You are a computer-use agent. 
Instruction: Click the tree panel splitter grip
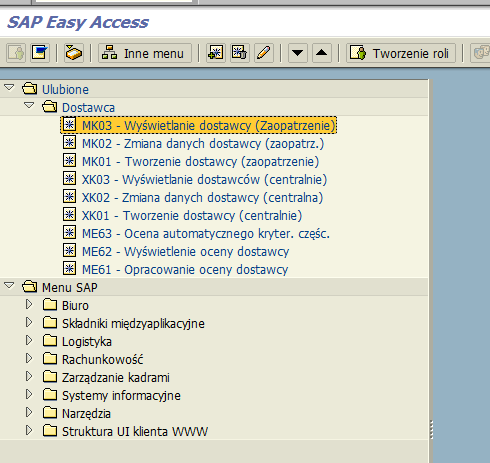[x=432, y=430]
